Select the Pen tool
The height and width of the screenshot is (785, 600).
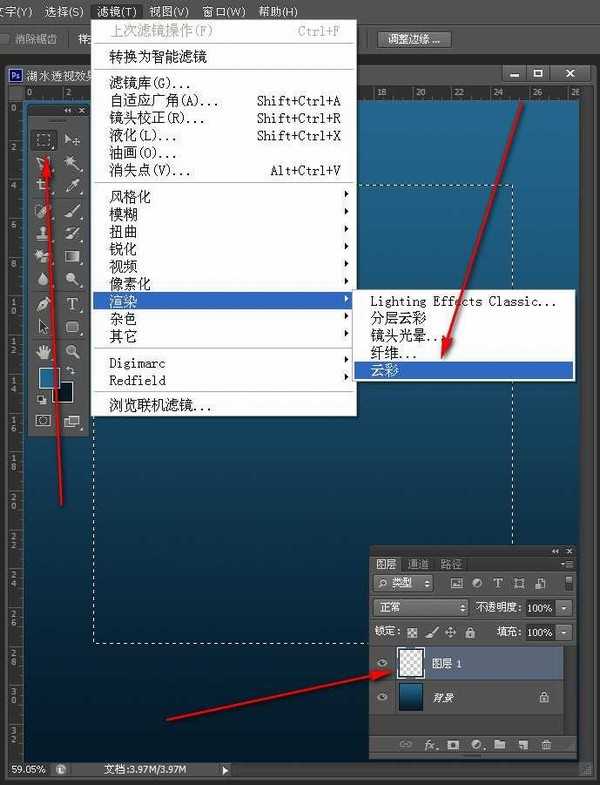44,303
